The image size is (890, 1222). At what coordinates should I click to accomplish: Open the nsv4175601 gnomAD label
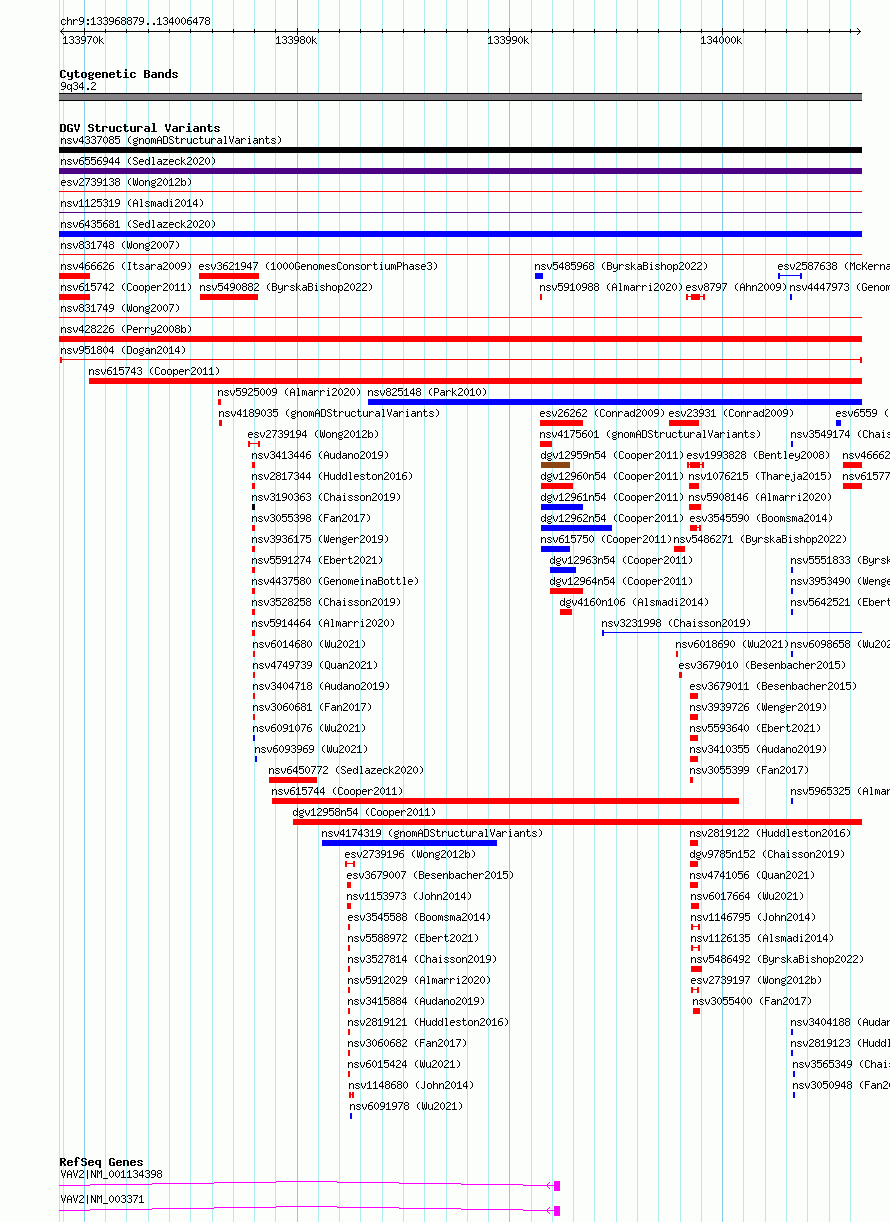pyautogui.click(x=651, y=434)
